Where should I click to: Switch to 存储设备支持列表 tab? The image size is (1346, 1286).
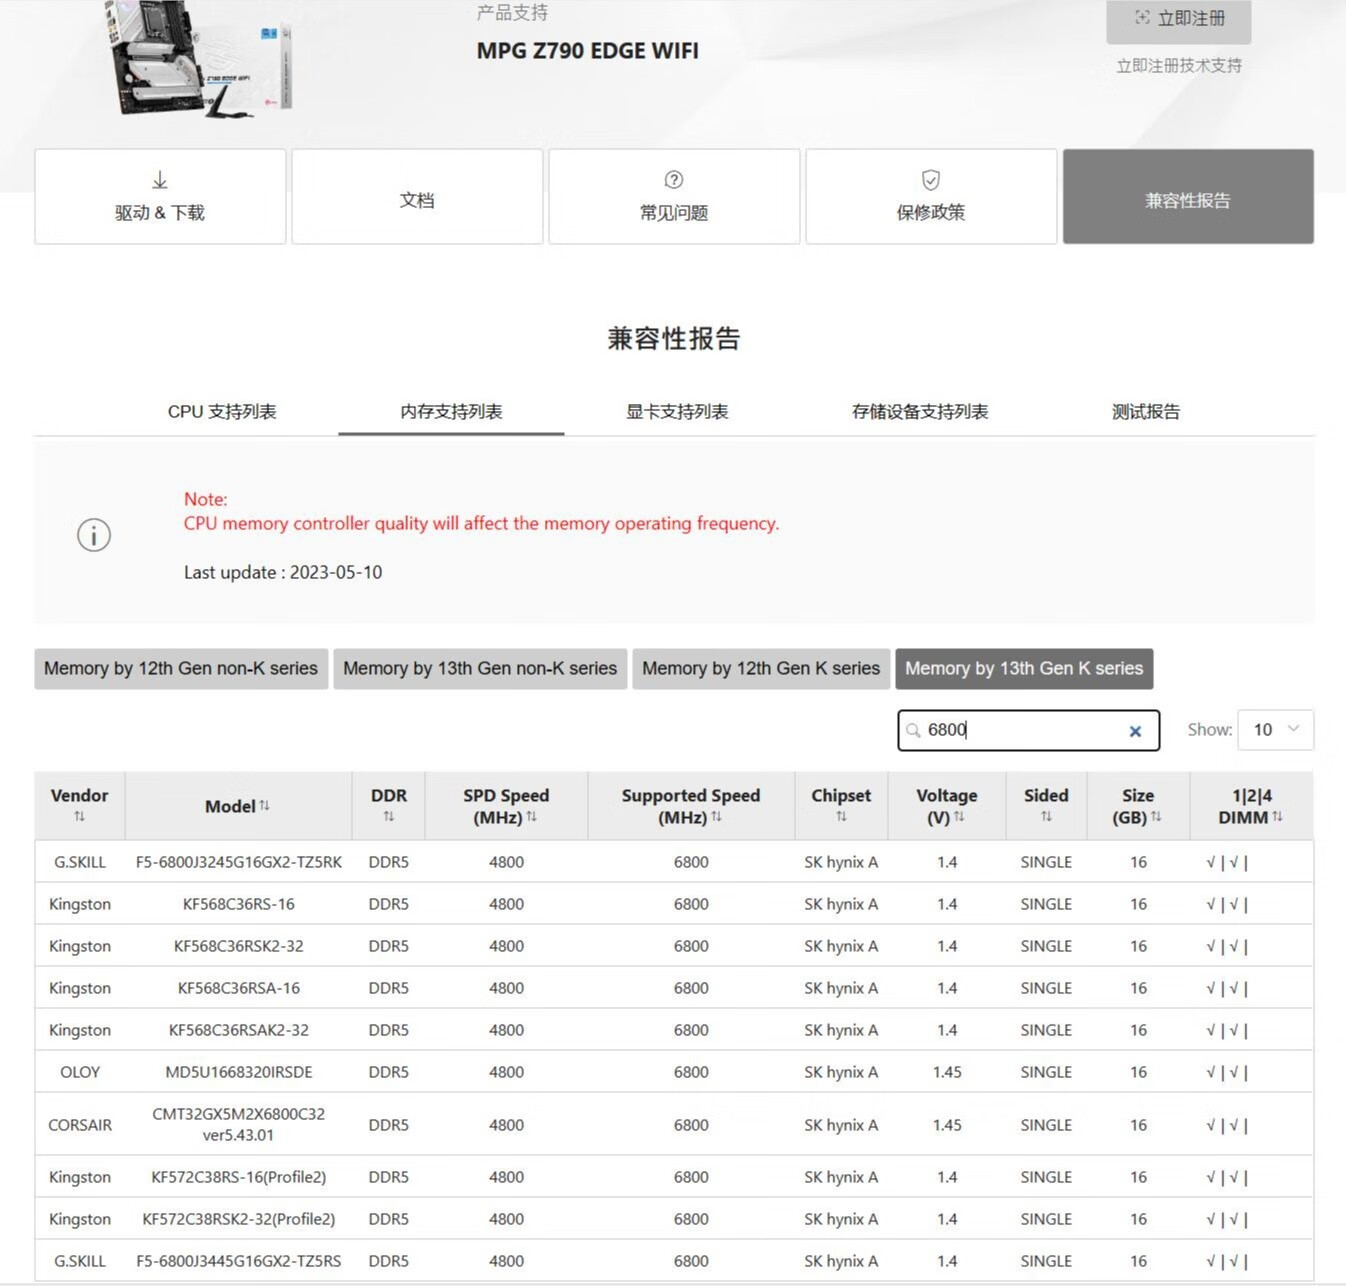920,412
